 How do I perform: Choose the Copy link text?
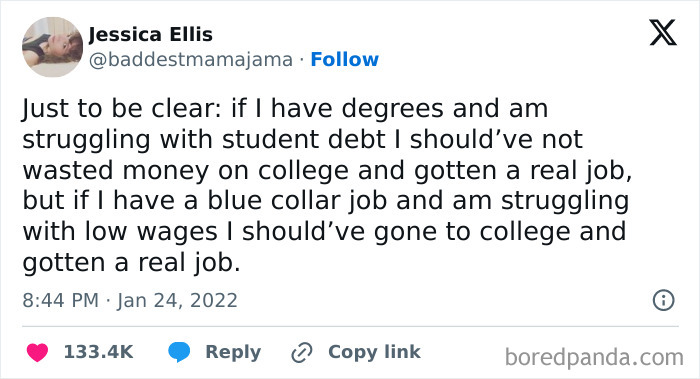point(374,352)
